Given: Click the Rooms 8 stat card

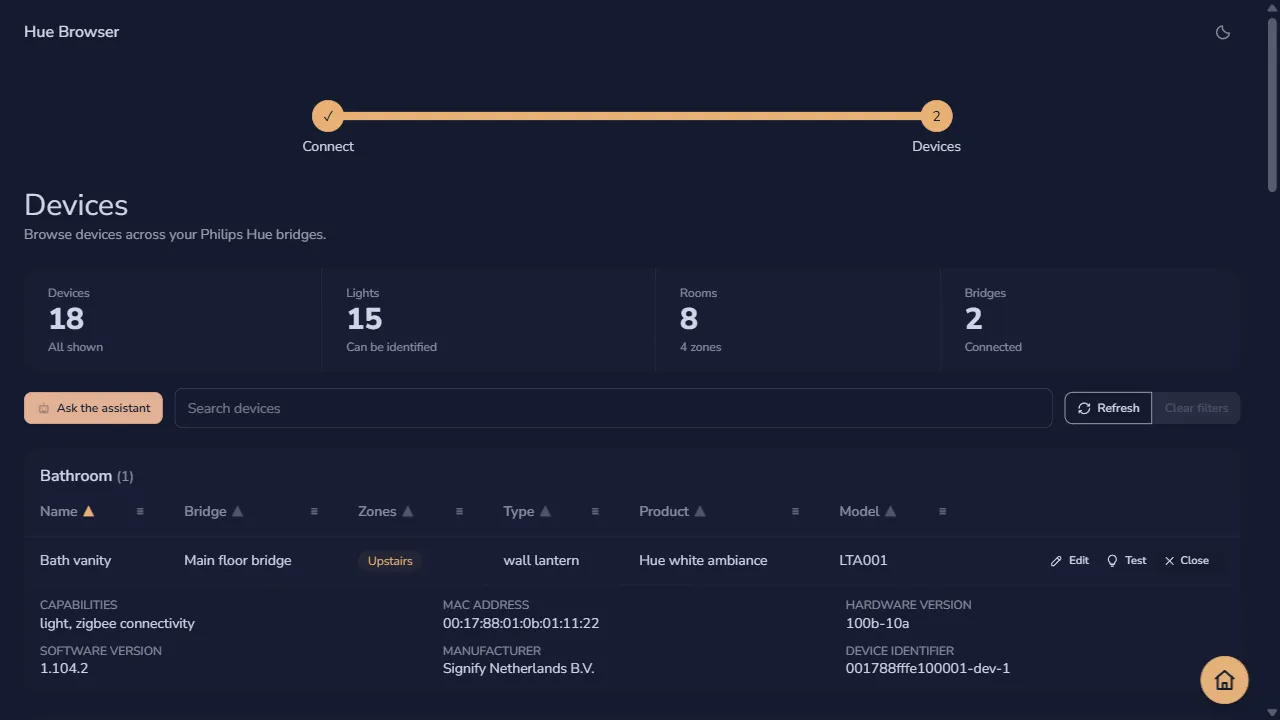Looking at the screenshot, I should [797, 320].
